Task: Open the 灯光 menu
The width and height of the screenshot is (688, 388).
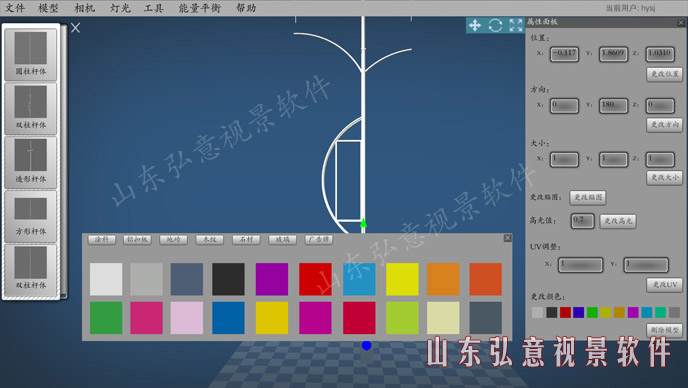Action: pos(120,8)
